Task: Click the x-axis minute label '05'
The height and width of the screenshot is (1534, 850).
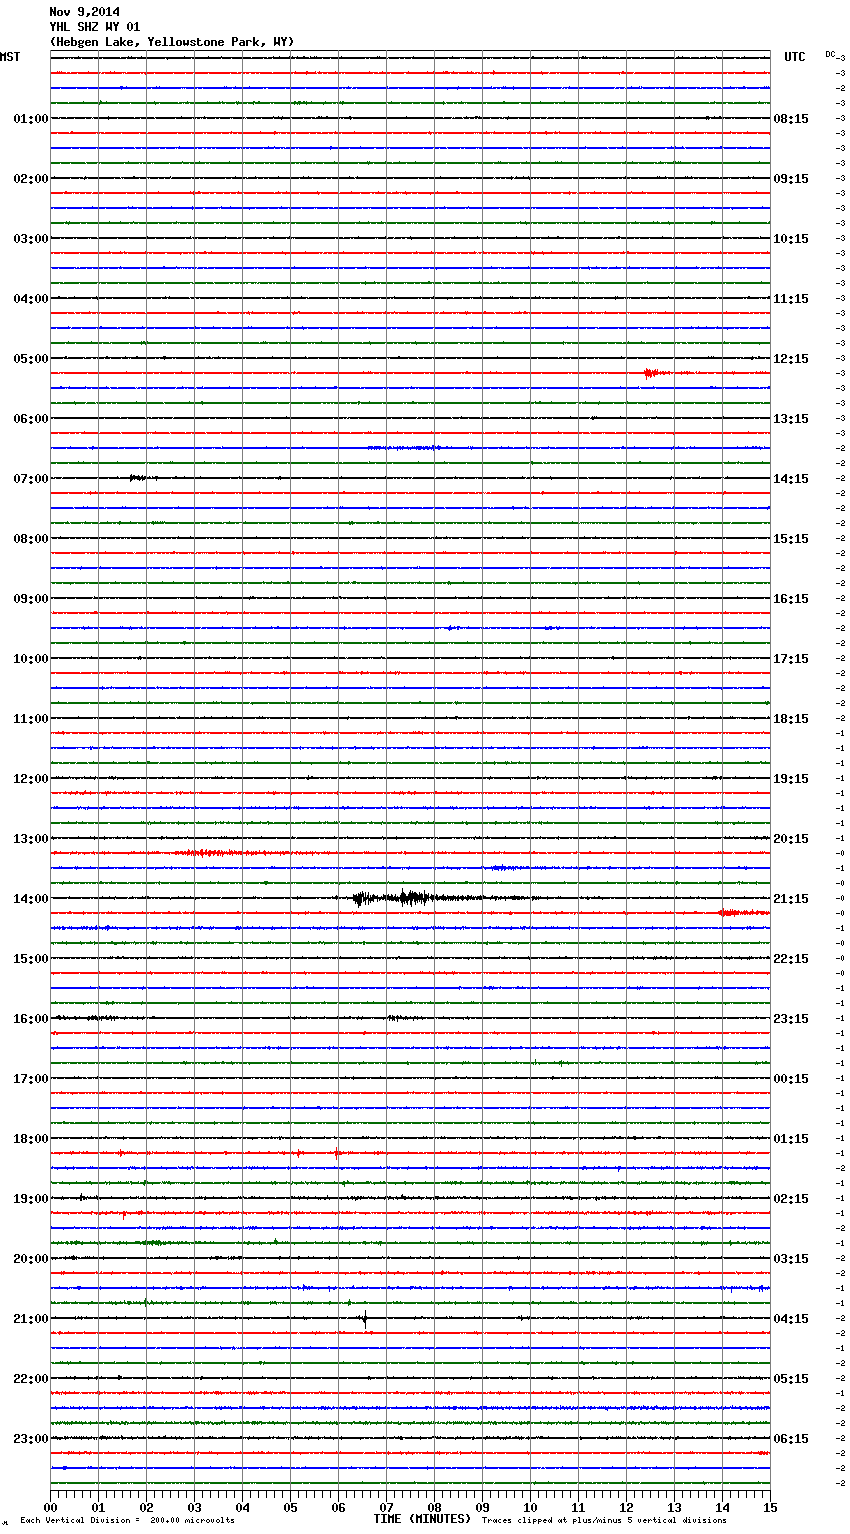Action: pos(290,1507)
